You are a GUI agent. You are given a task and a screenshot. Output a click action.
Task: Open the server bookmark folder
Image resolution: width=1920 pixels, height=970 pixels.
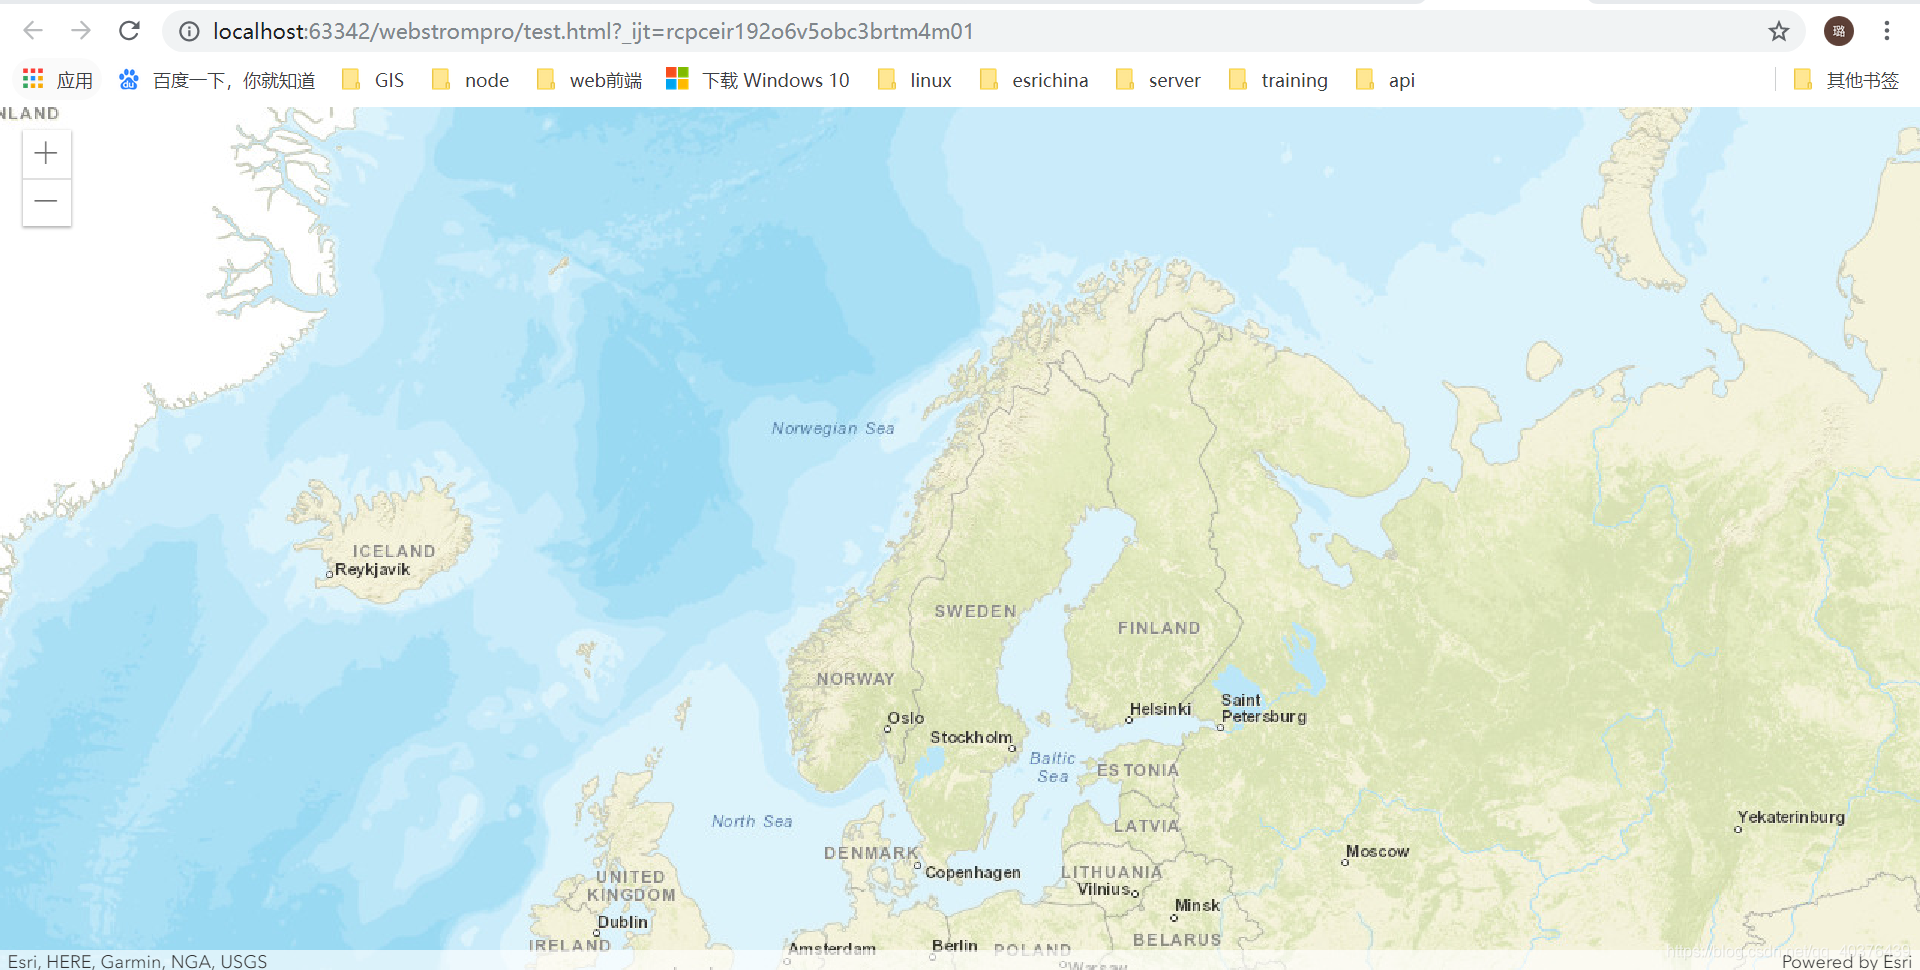[1158, 80]
